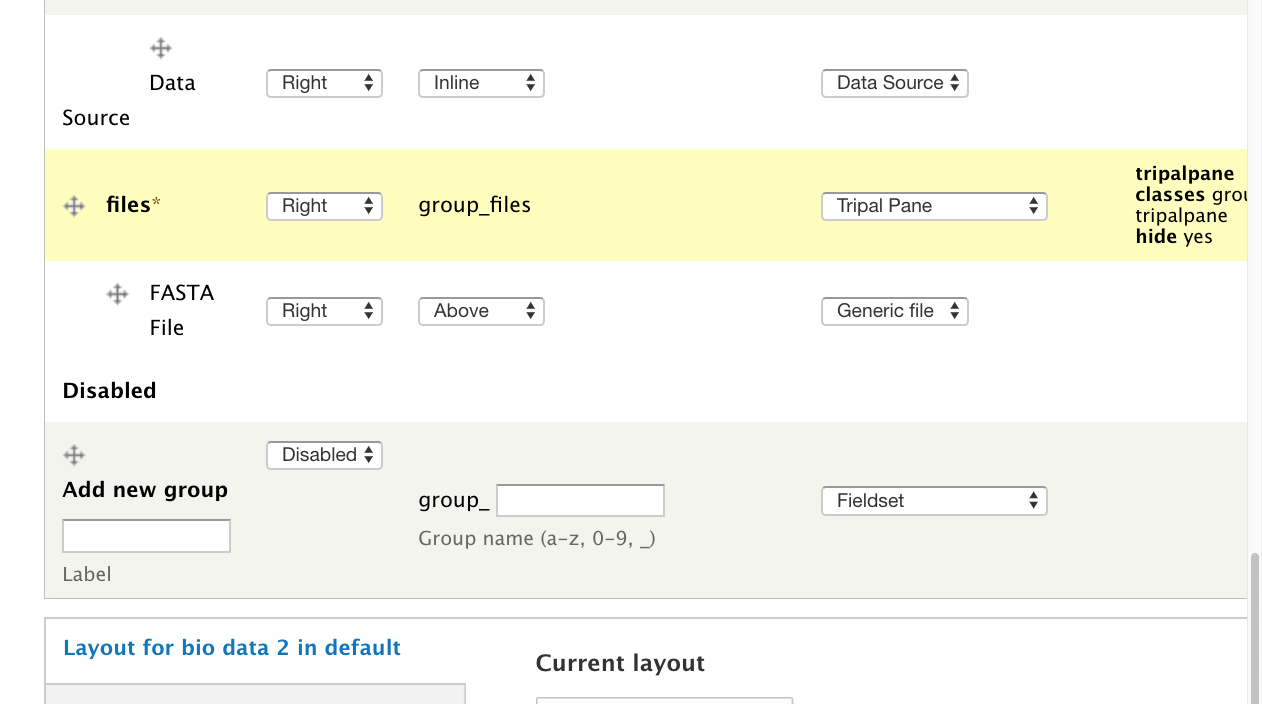Click the drag handle for Data Source row
The width and height of the screenshot is (1262, 704).
click(161, 48)
